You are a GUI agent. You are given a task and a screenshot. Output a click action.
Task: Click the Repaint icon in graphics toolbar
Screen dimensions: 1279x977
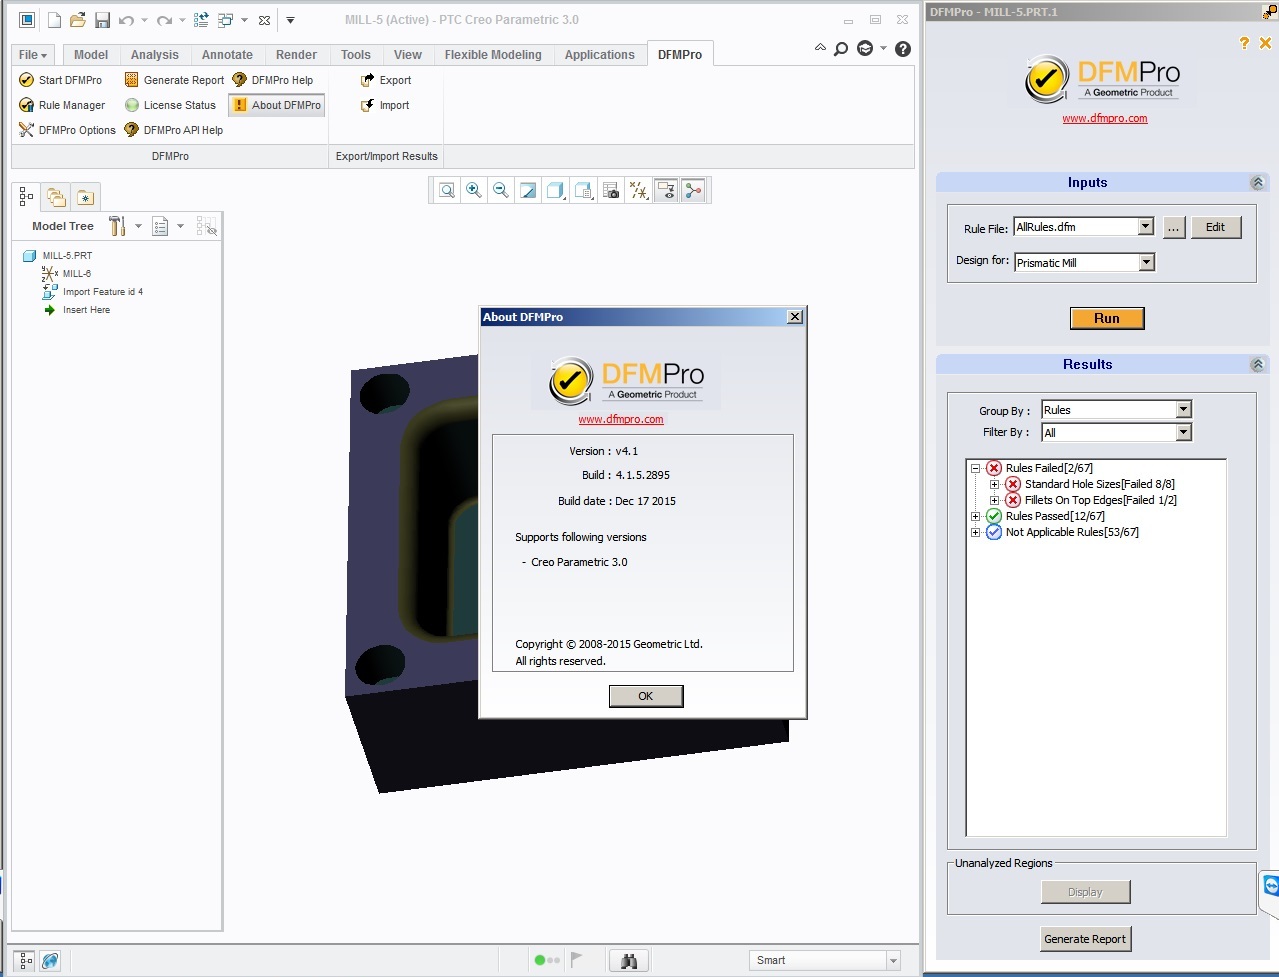pyautogui.click(x=528, y=190)
